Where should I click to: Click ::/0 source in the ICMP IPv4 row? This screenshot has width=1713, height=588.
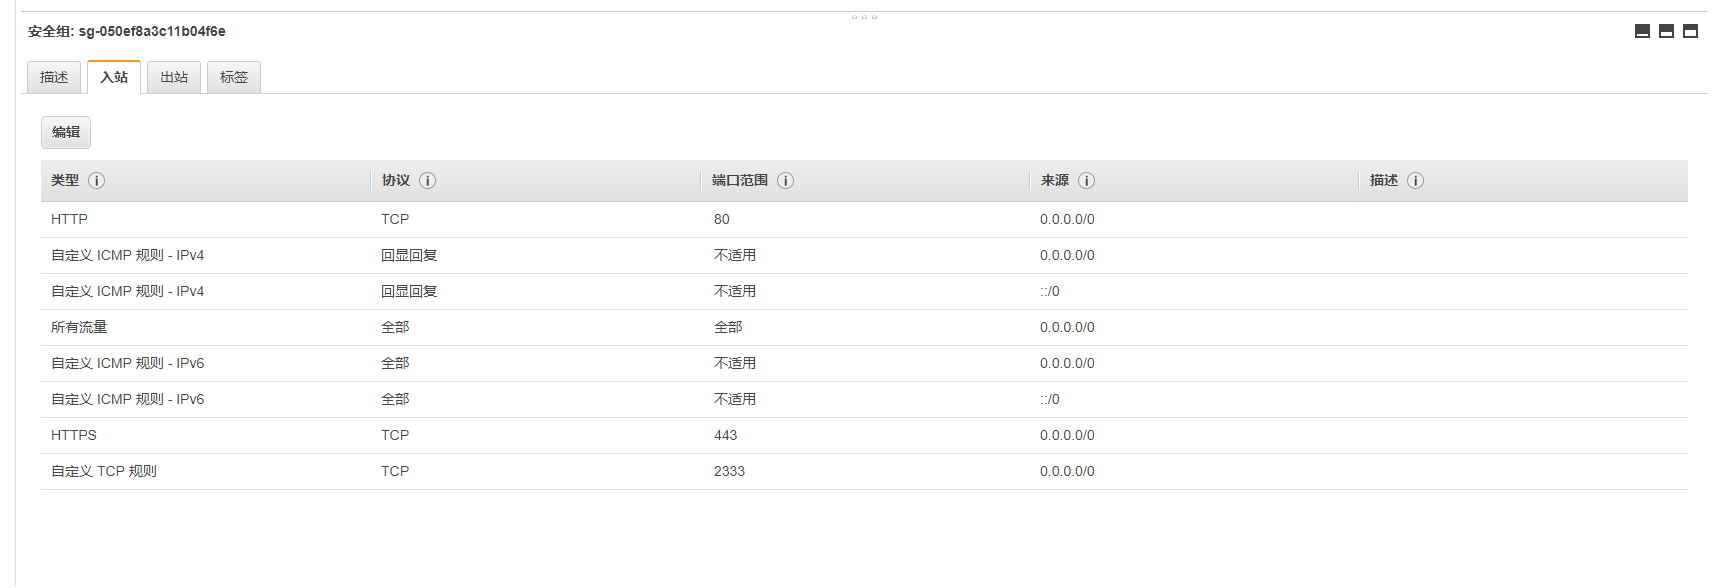[x=1050, y=291]
